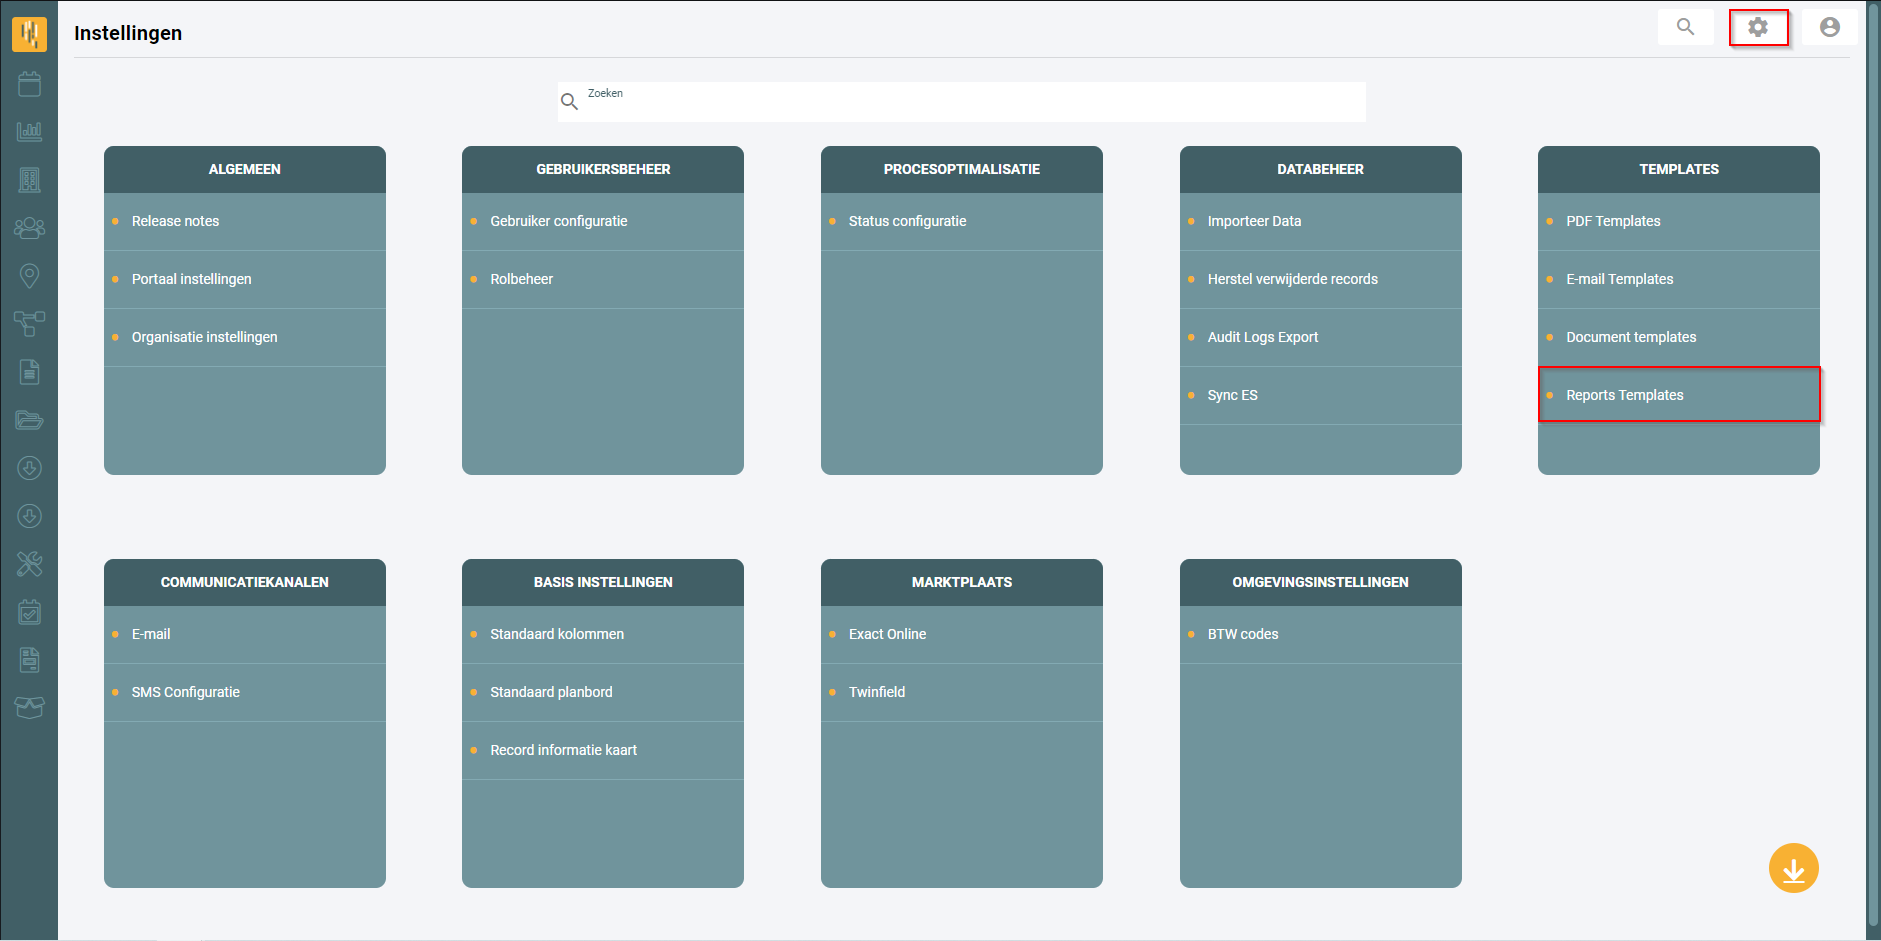
Task: Focus the Zoeken search input field
Action: click(962, 102)
